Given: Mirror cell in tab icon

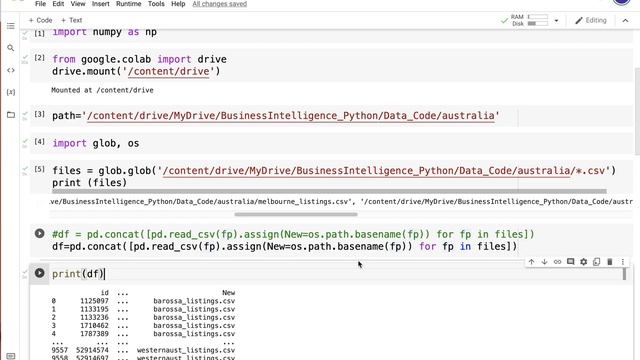Looking at the screenshot, I should 596,262.
